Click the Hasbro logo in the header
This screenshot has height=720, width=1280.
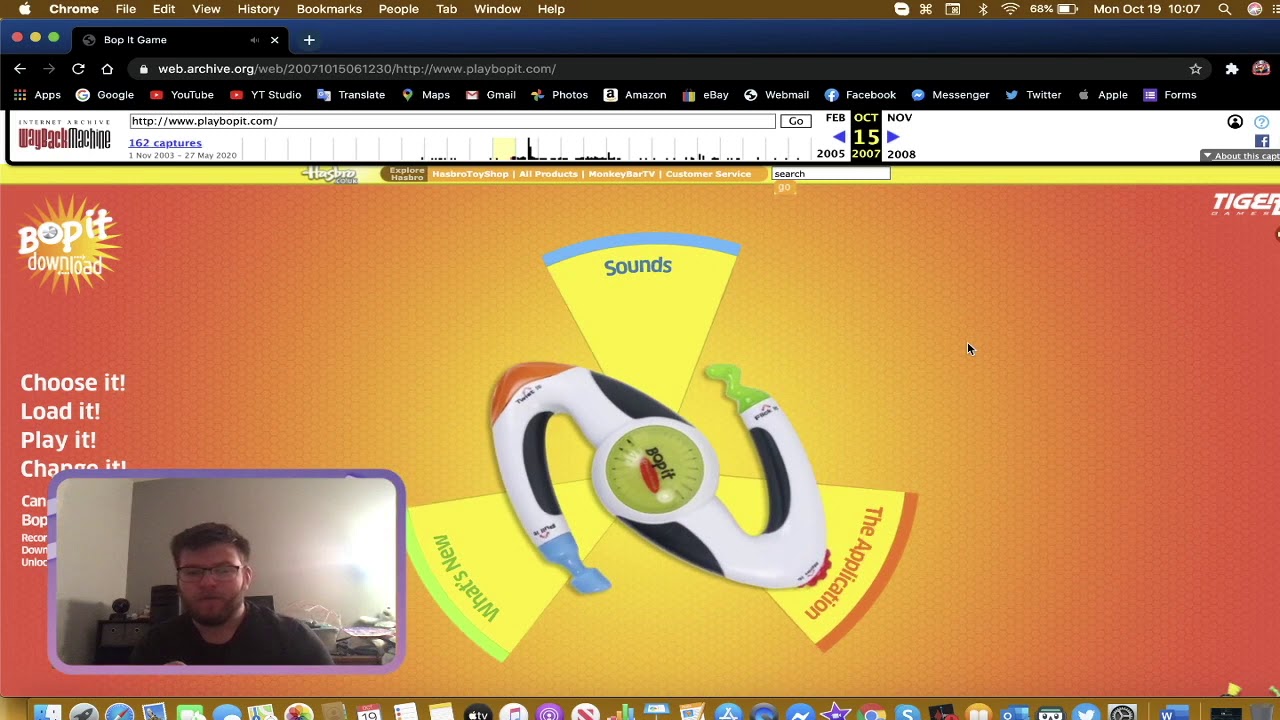331,174
